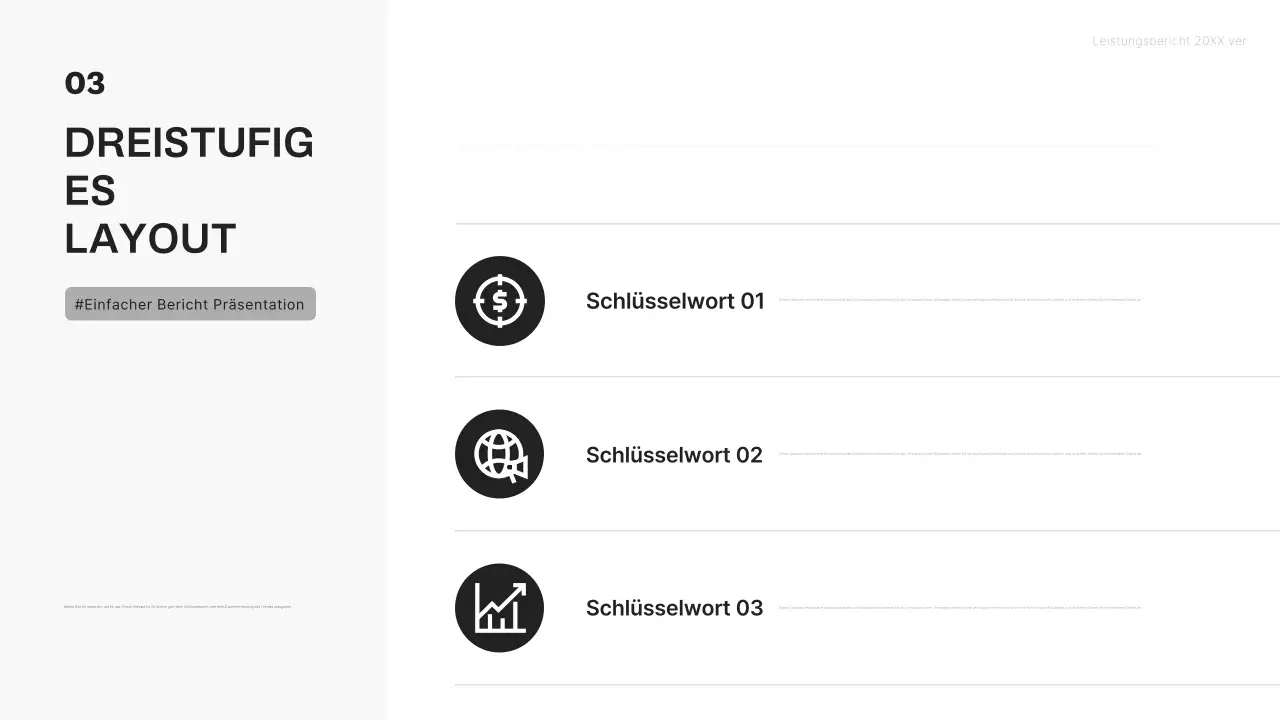This screenshot has height=720, width=1280.
Task: Select the globe with megaphone icon
Action: point(499,454)
